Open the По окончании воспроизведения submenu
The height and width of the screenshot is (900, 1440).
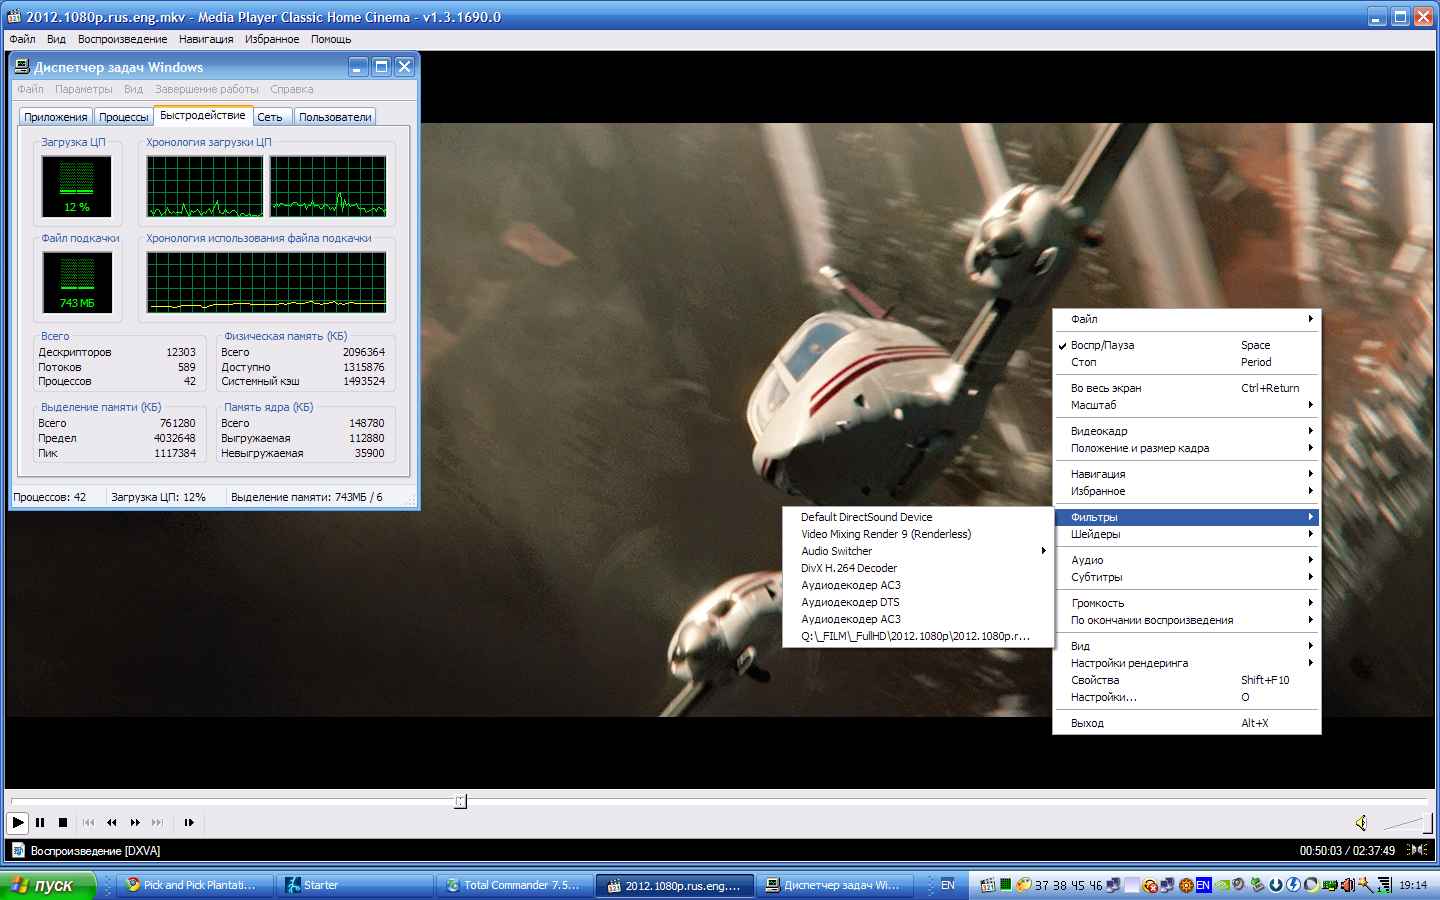(x=1187, y=620)
